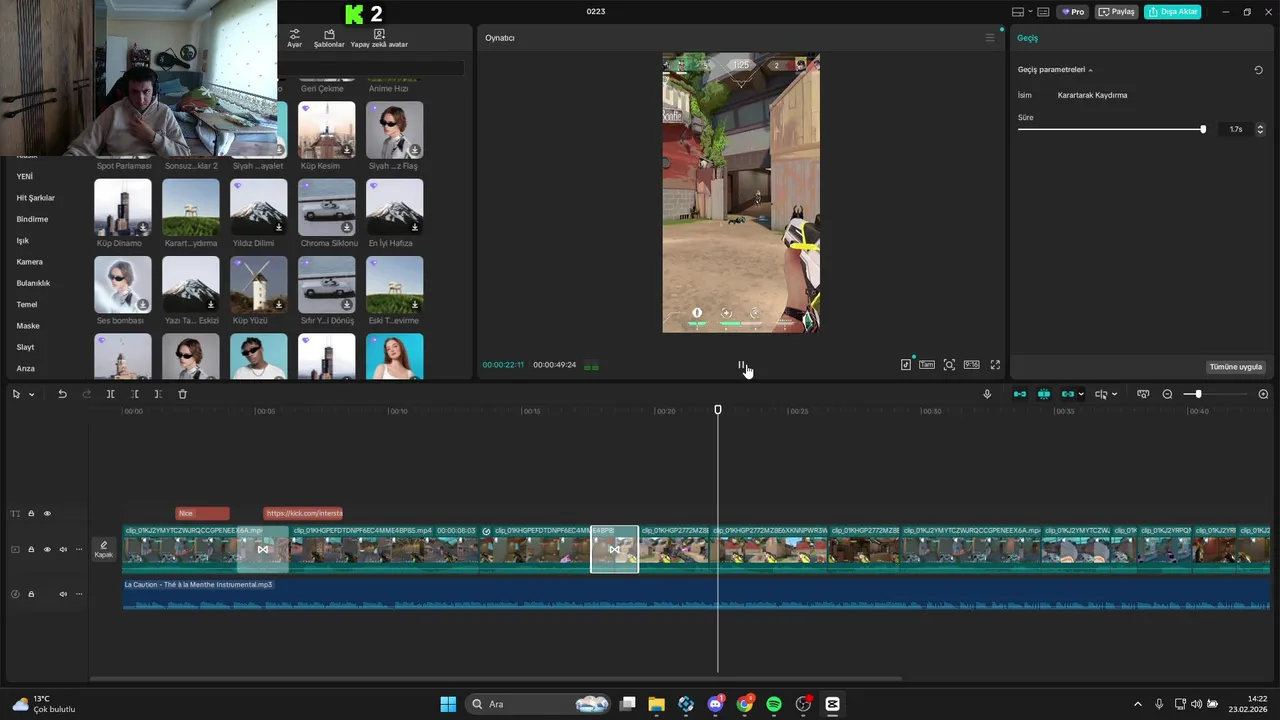The width and height of the screenshot is (1280, 720).
Task: Click the Tümüne uygula button
Action: (1236, 367)
